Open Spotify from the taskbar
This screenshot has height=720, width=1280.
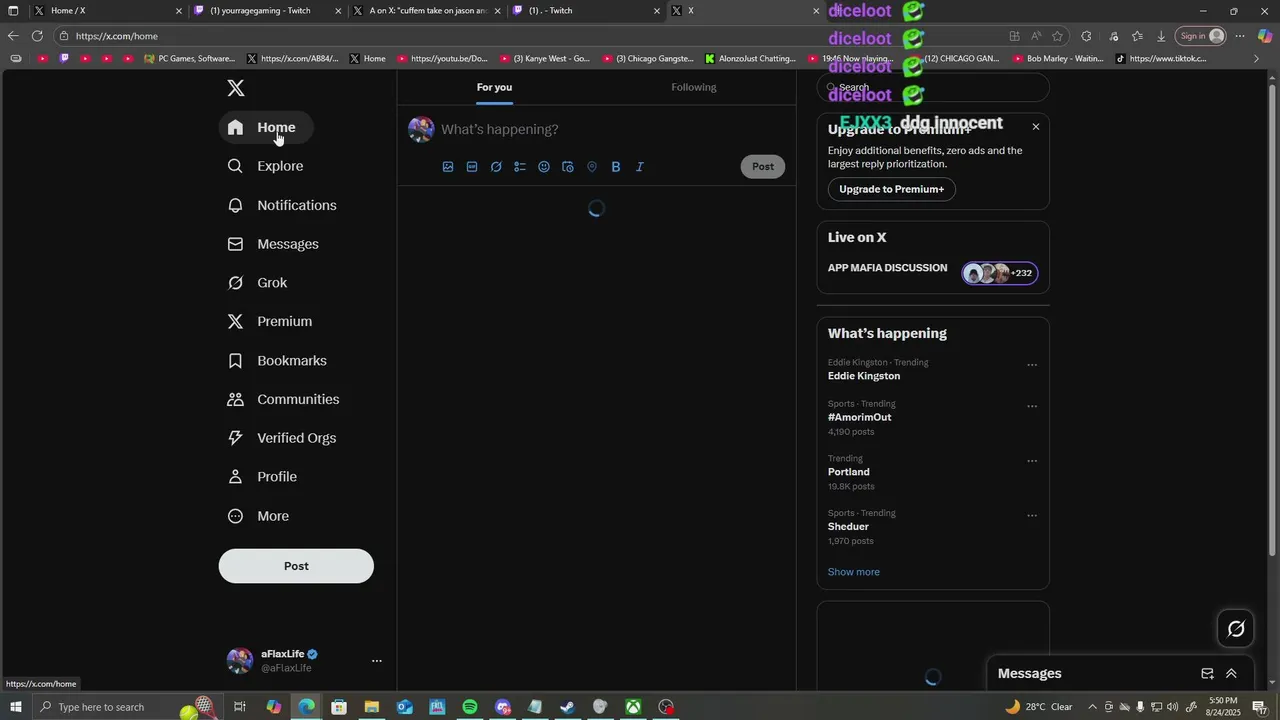tap(470, 707)
